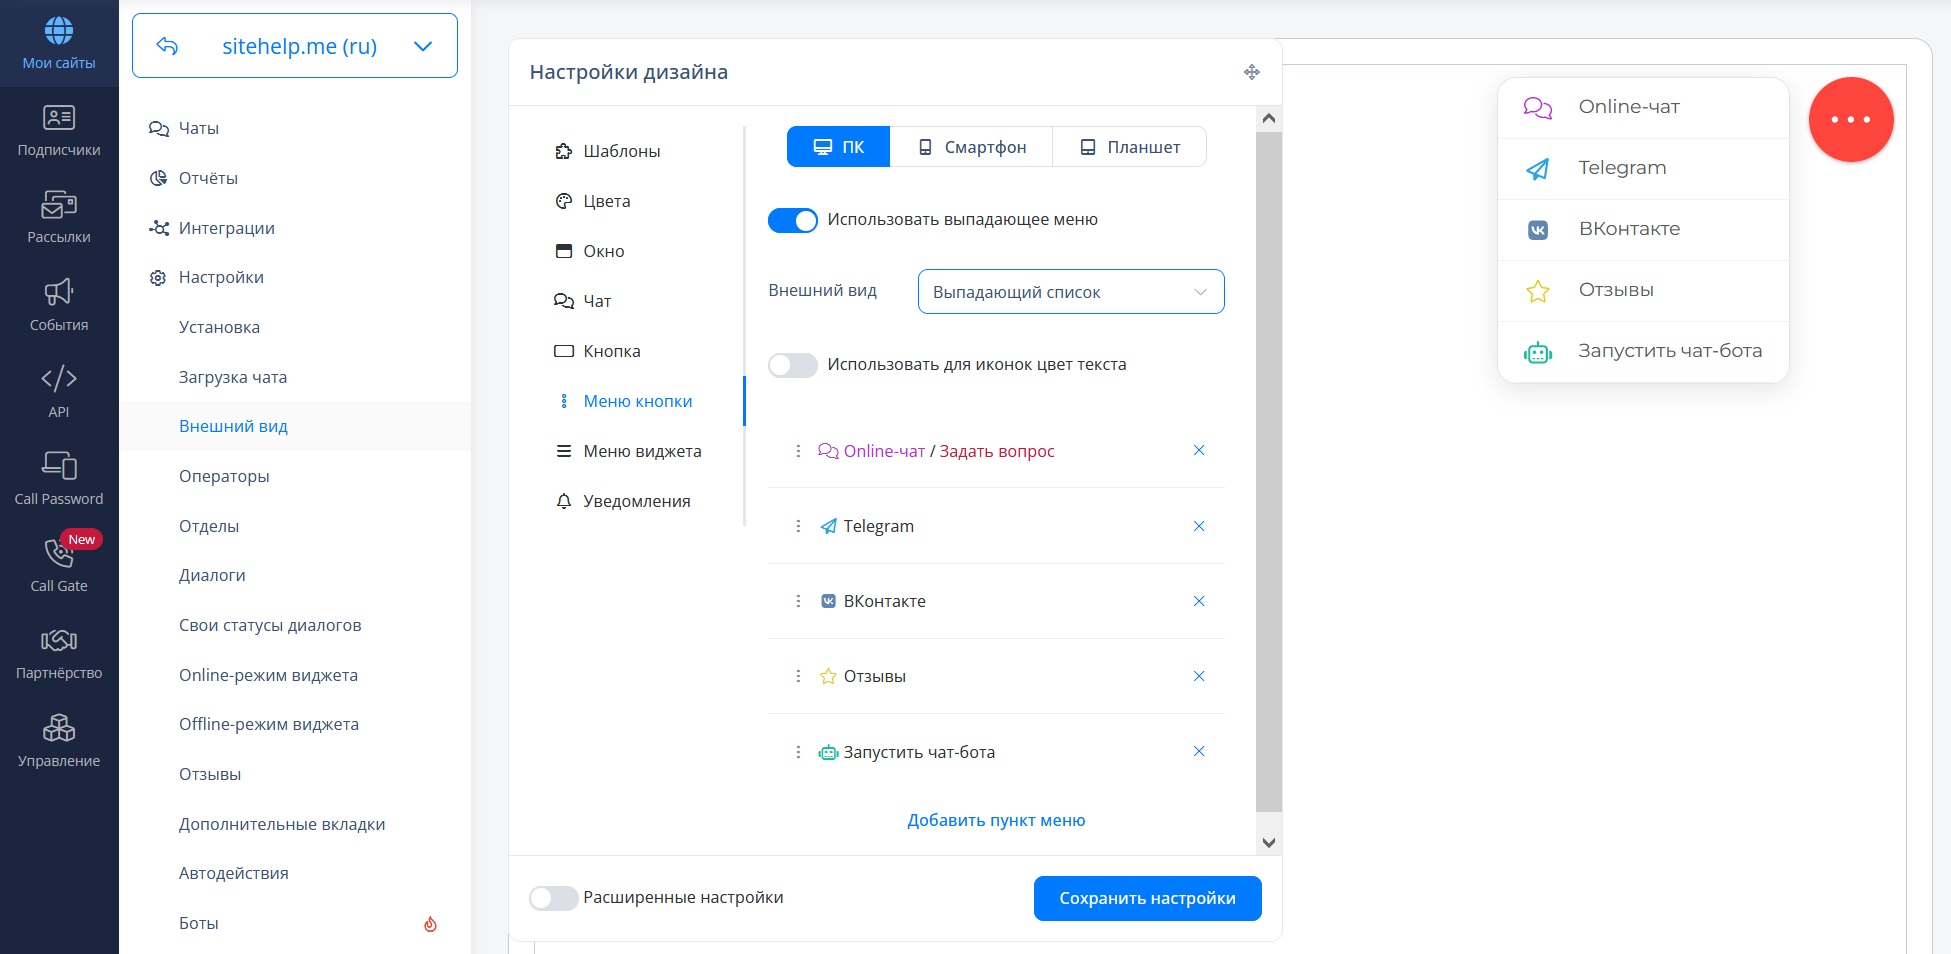Open the API section icon
Screen dimensions: 1951x954
click(x=59, y=379)
